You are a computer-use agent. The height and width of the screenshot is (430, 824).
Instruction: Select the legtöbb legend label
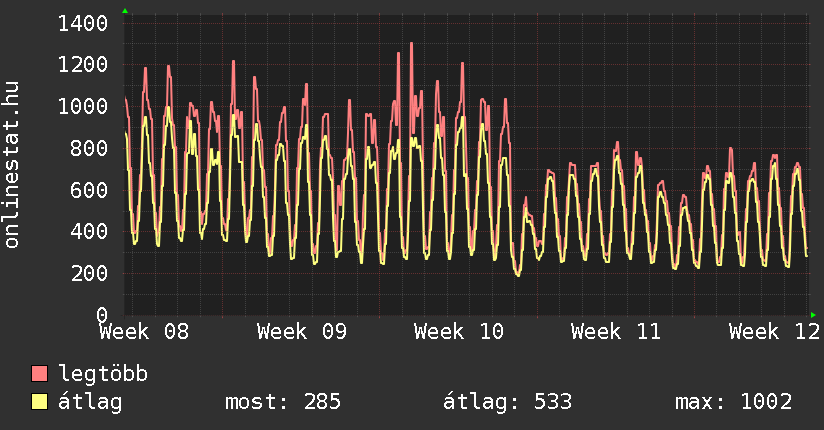pyautogui.click(x=103, y=375)
